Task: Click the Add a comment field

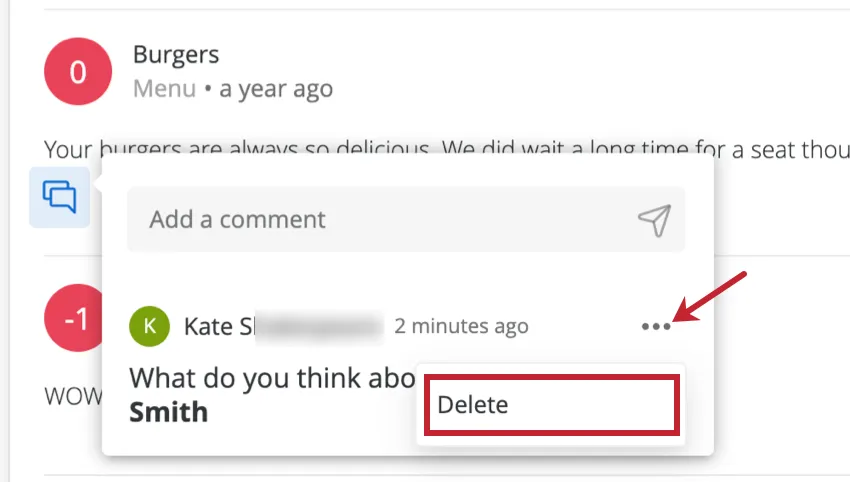Action: (x=380, y=219)
